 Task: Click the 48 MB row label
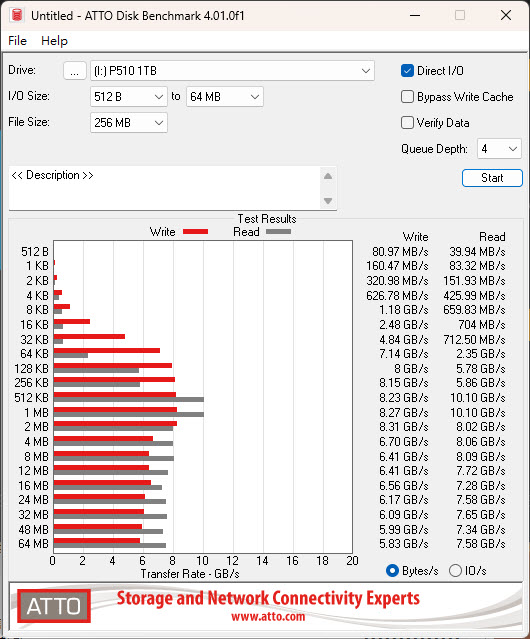(x=33, y=530)
